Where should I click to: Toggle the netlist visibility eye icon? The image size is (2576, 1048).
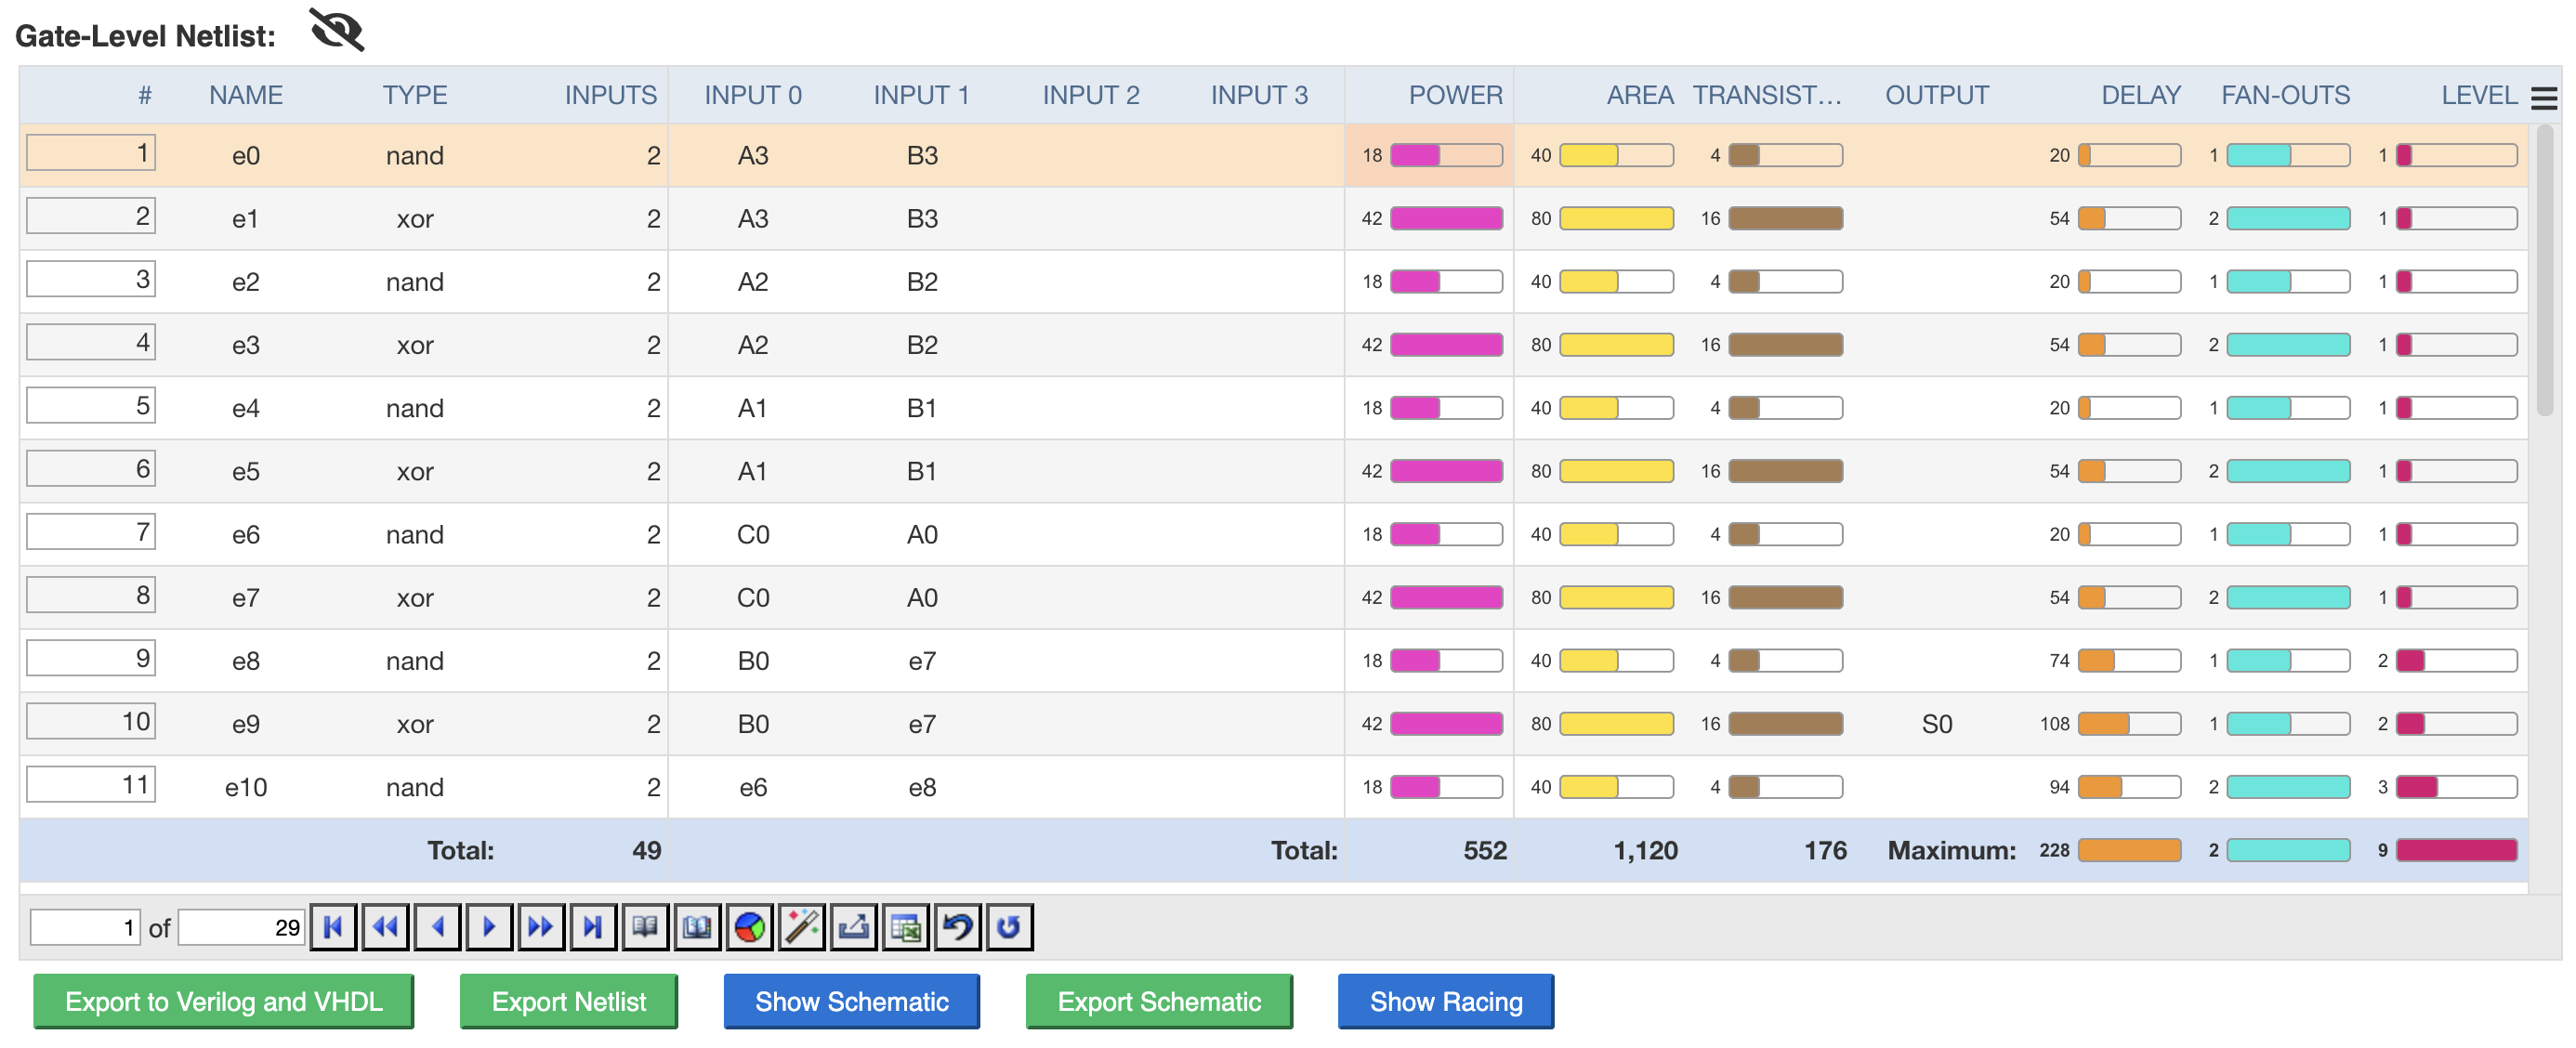click(337, 30)
